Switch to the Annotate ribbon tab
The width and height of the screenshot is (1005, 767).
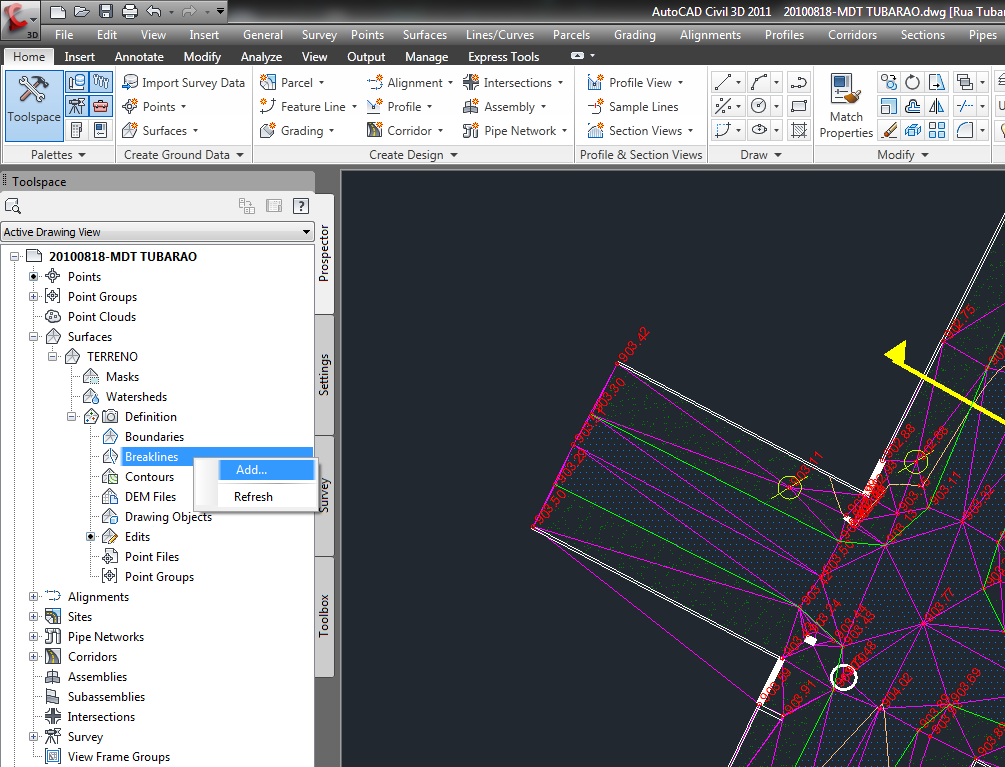[x=139, y=56]
